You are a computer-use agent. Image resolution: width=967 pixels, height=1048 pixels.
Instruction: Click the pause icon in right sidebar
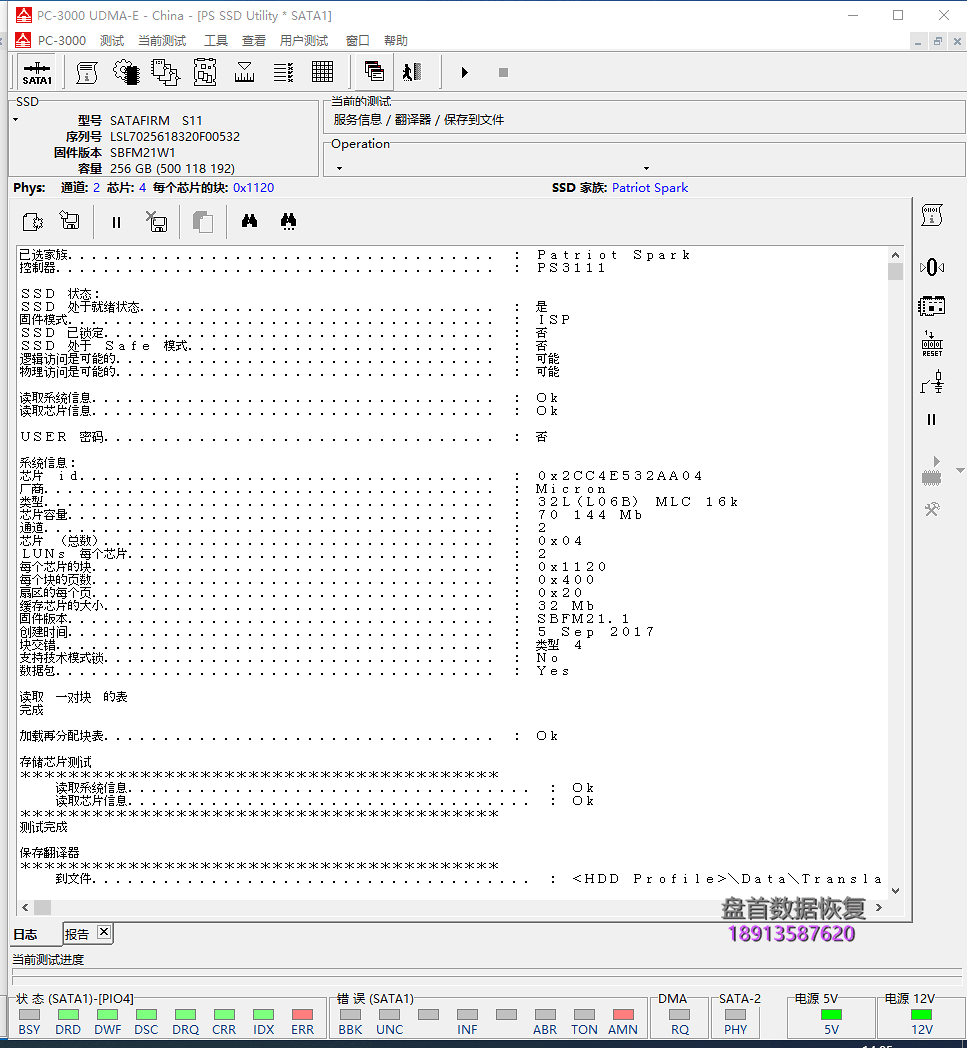(x=932, y=420)
